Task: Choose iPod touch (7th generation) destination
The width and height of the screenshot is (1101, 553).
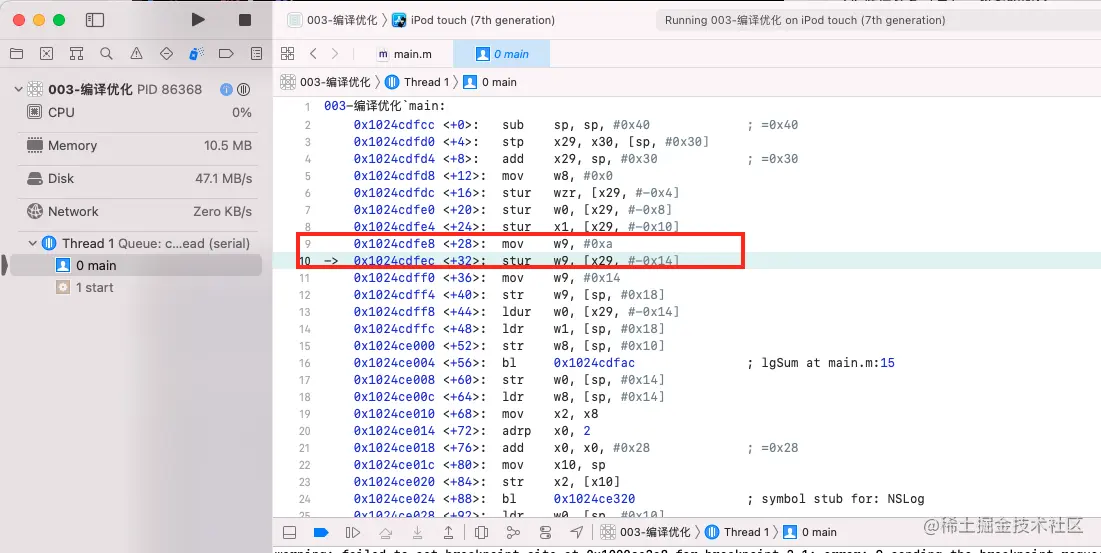Action: coord(475,20)
